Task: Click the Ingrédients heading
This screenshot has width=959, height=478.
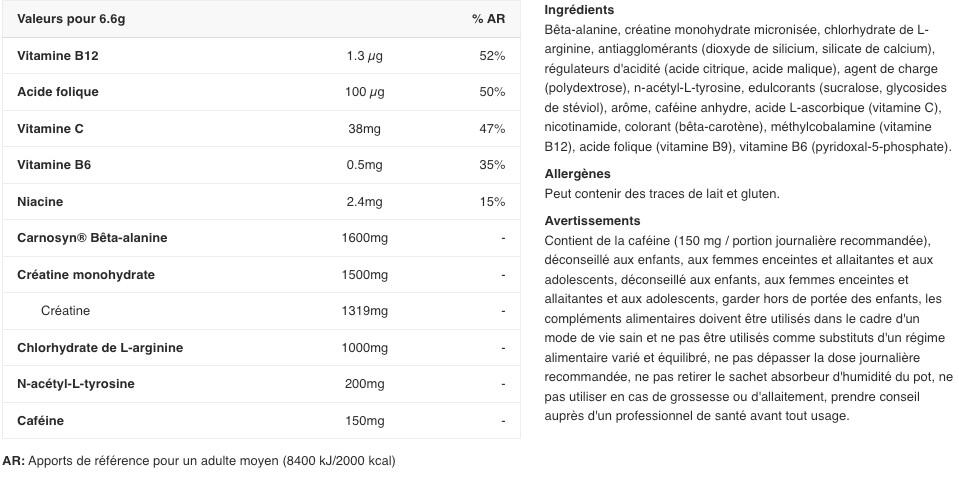Action: point(579,10)
